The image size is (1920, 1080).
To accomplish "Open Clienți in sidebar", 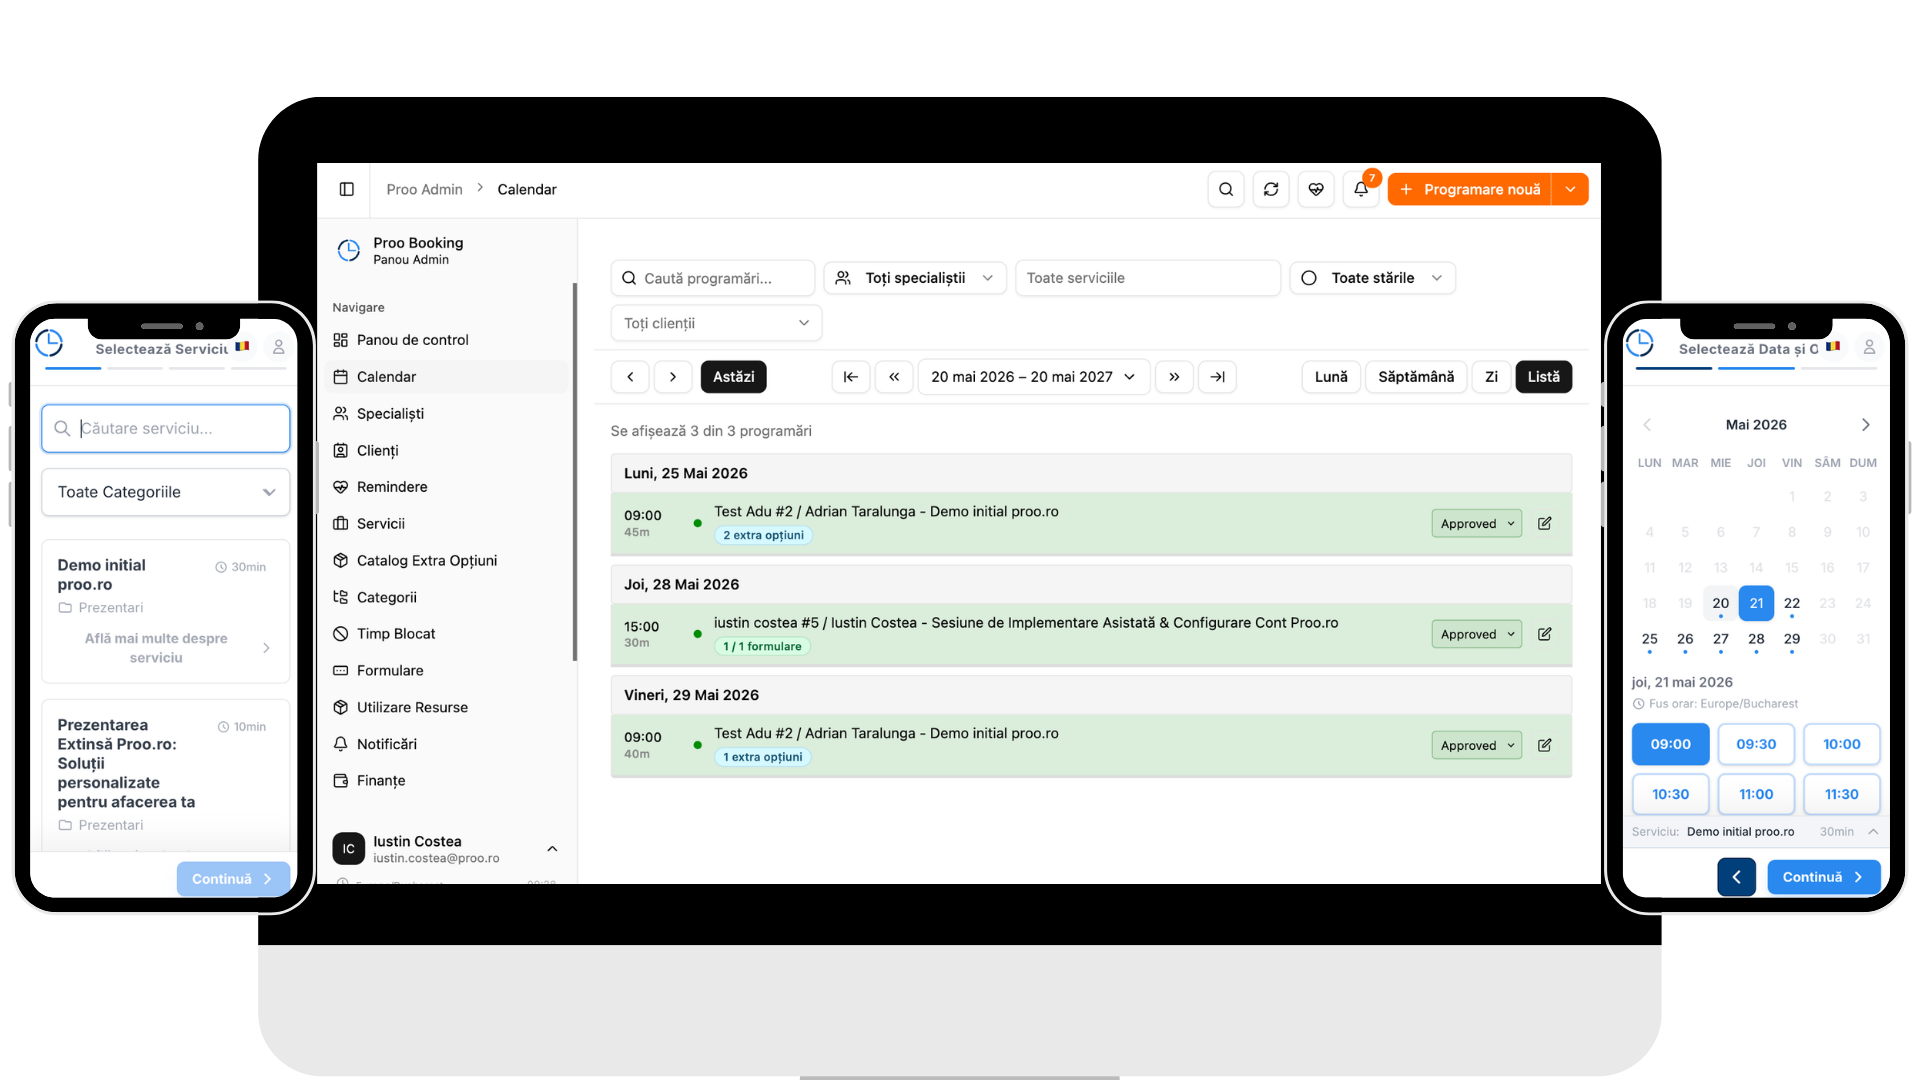I will point(378,451).
